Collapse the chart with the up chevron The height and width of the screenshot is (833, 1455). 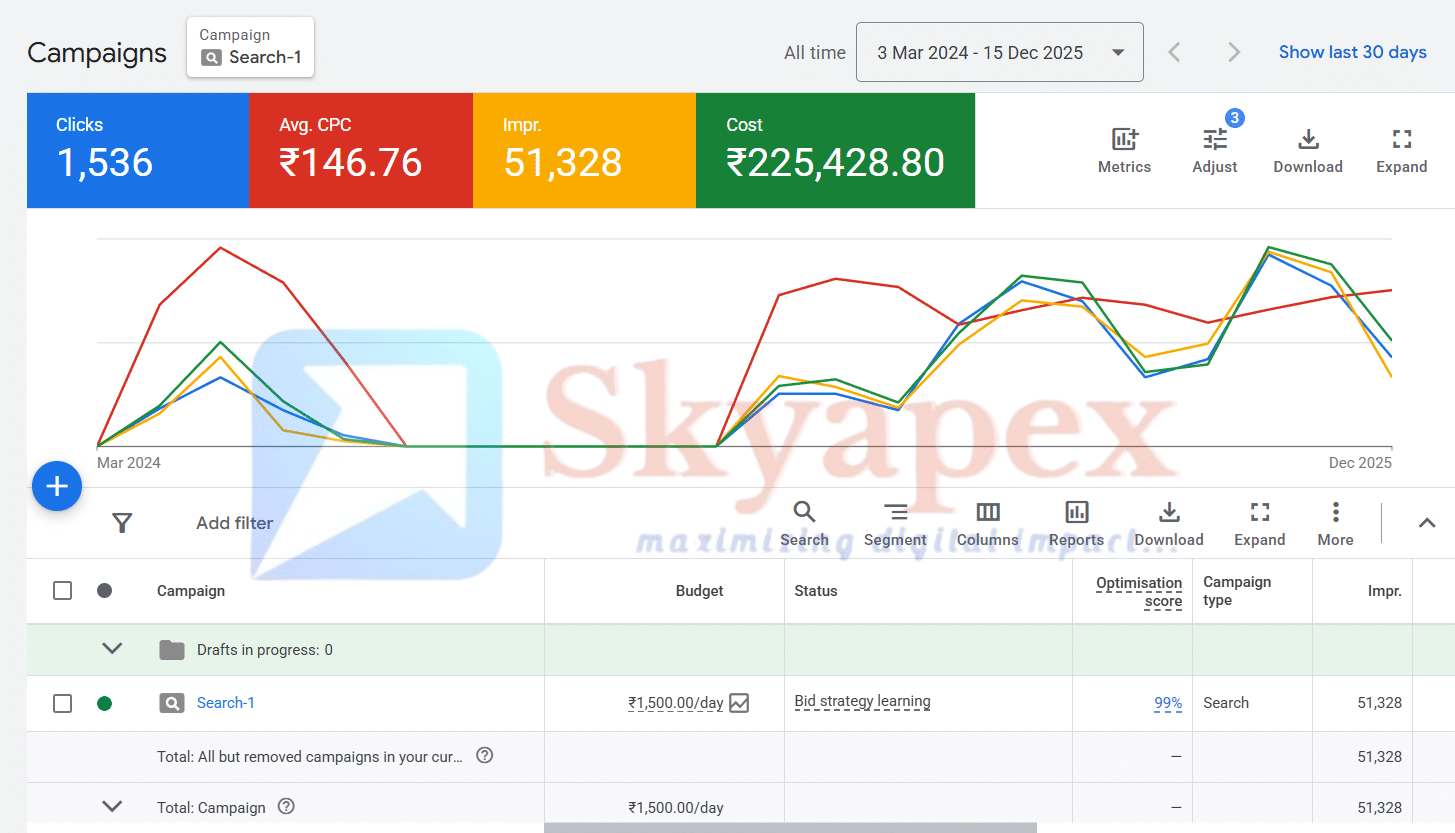1427,523
